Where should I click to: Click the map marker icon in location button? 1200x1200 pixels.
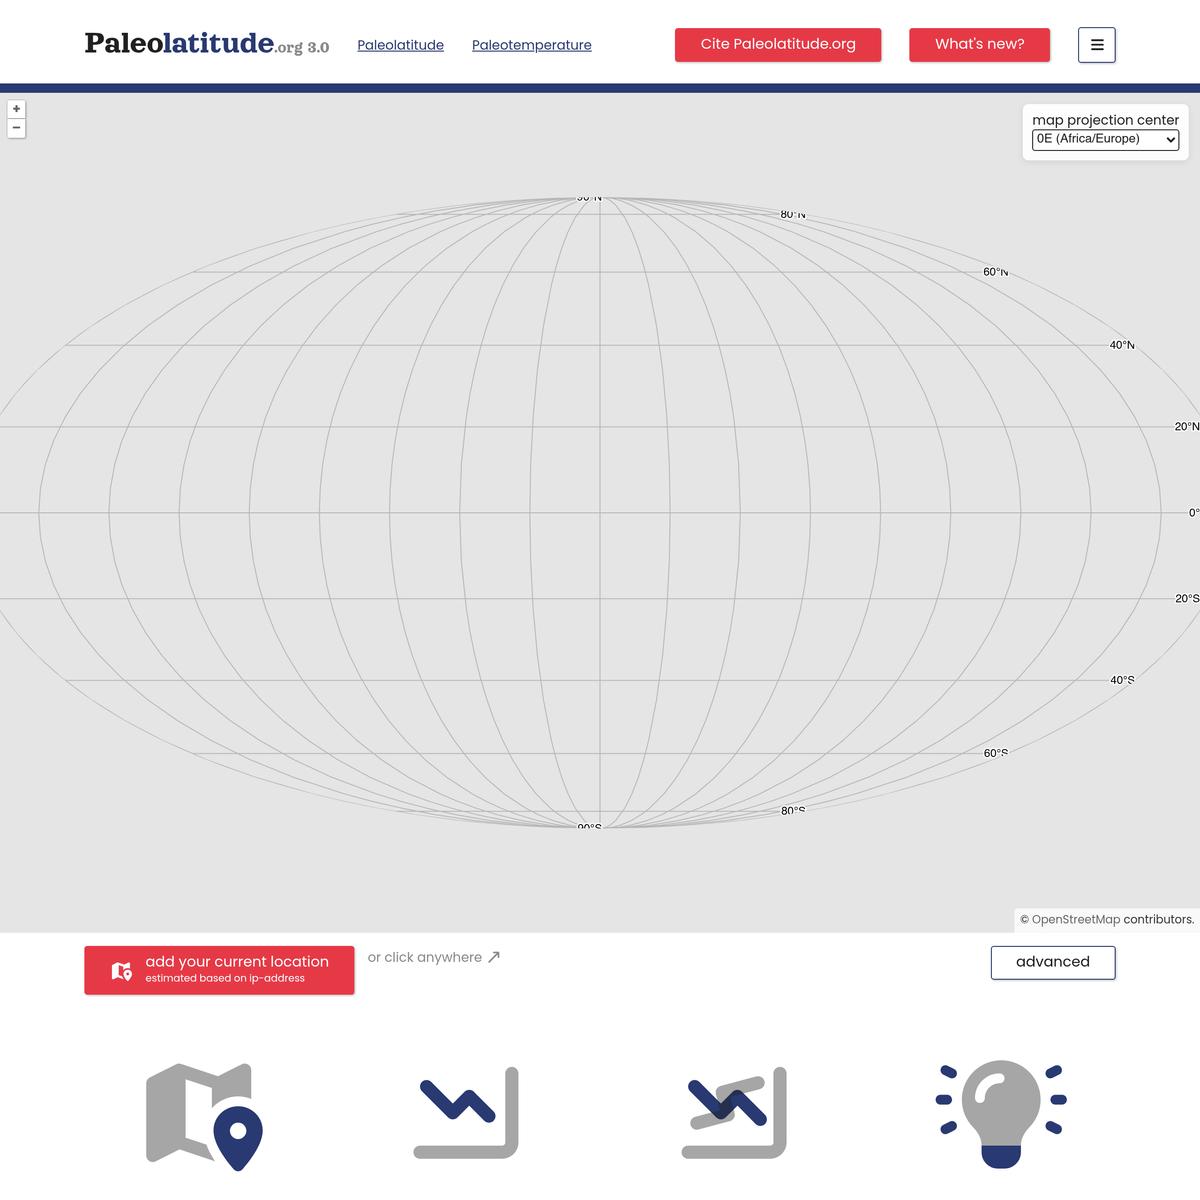tap(122, 970)
